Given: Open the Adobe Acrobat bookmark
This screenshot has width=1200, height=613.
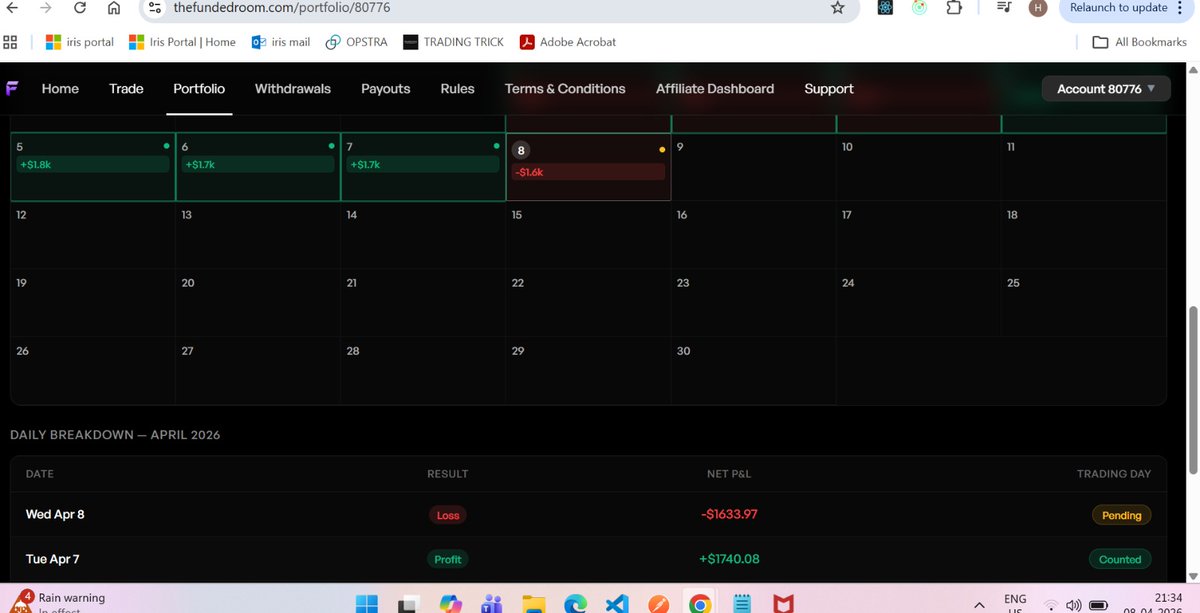Looking at the screenshot, I should pos(568,42).
